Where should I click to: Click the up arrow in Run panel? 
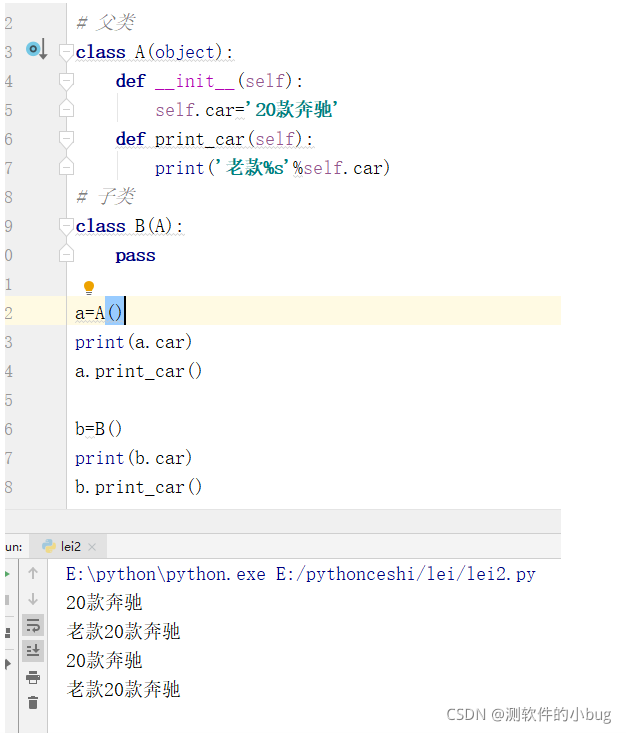33,573
